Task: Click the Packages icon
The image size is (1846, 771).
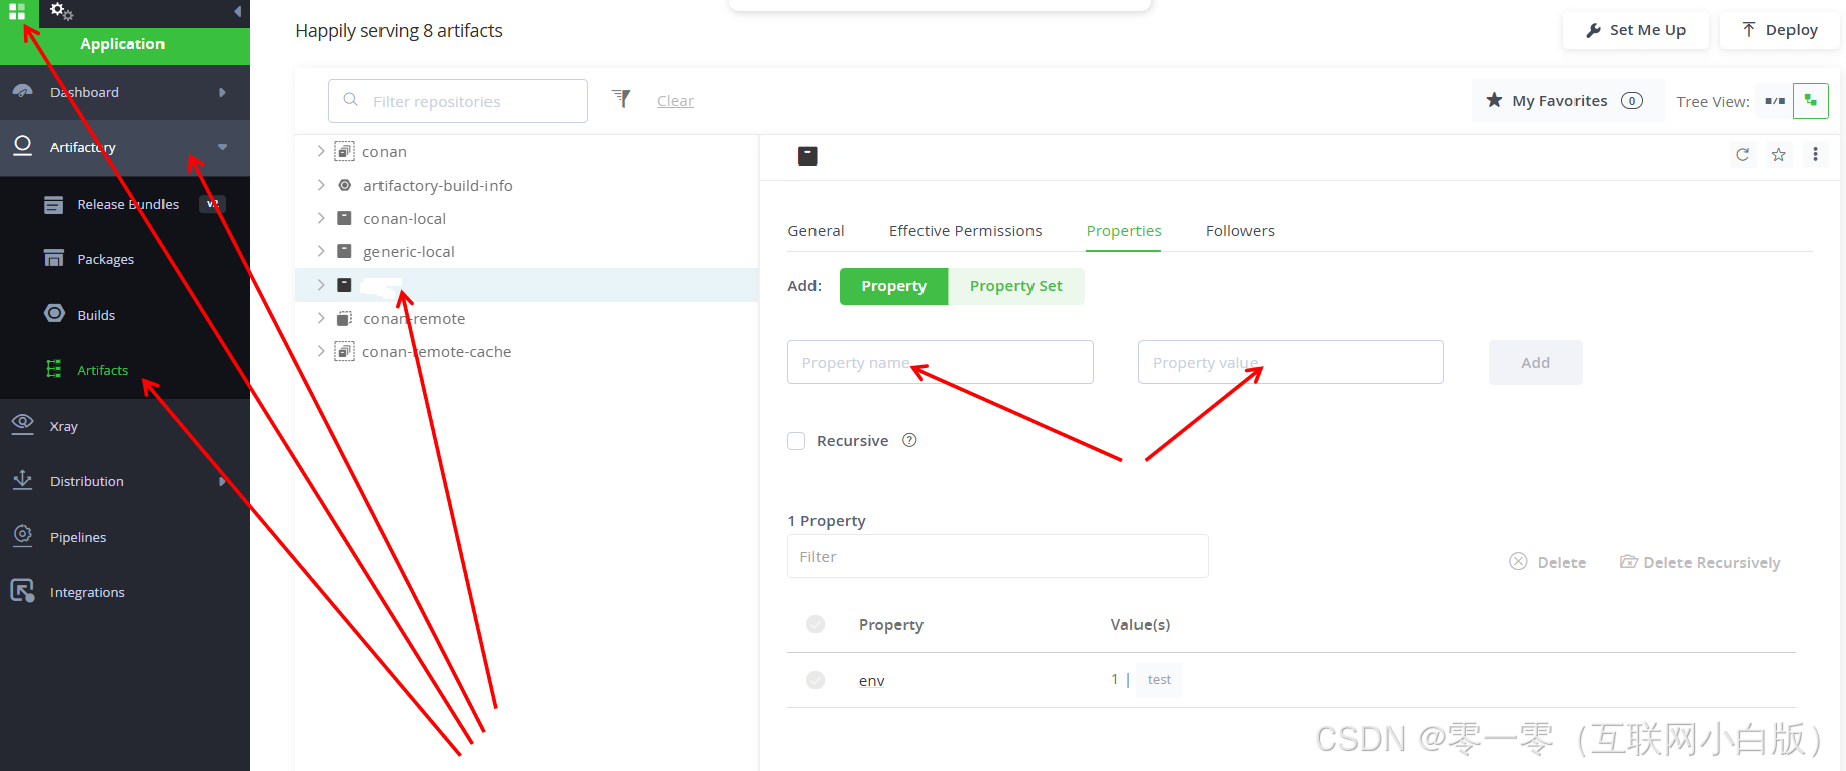Action: (54, 258)
